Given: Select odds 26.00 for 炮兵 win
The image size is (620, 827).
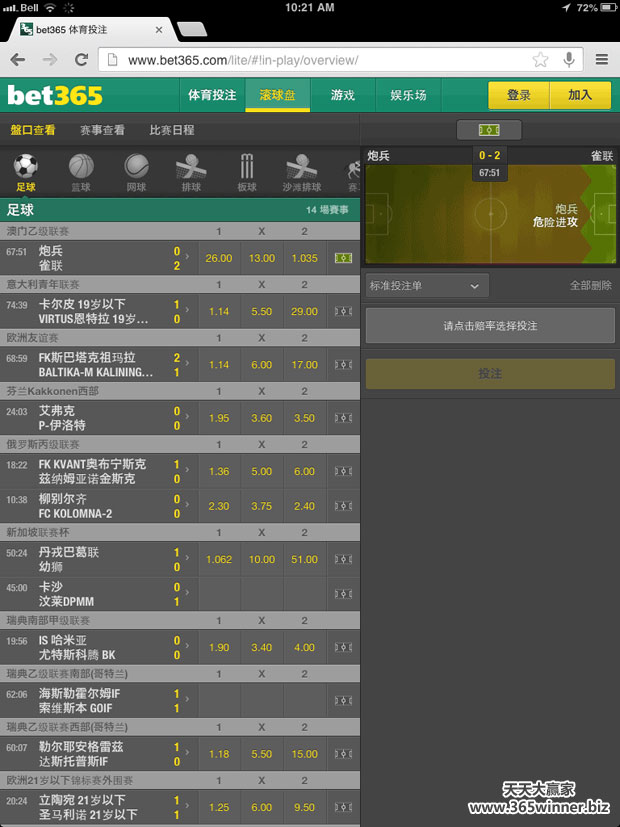Looking at the screenshot, I should 219,258.
